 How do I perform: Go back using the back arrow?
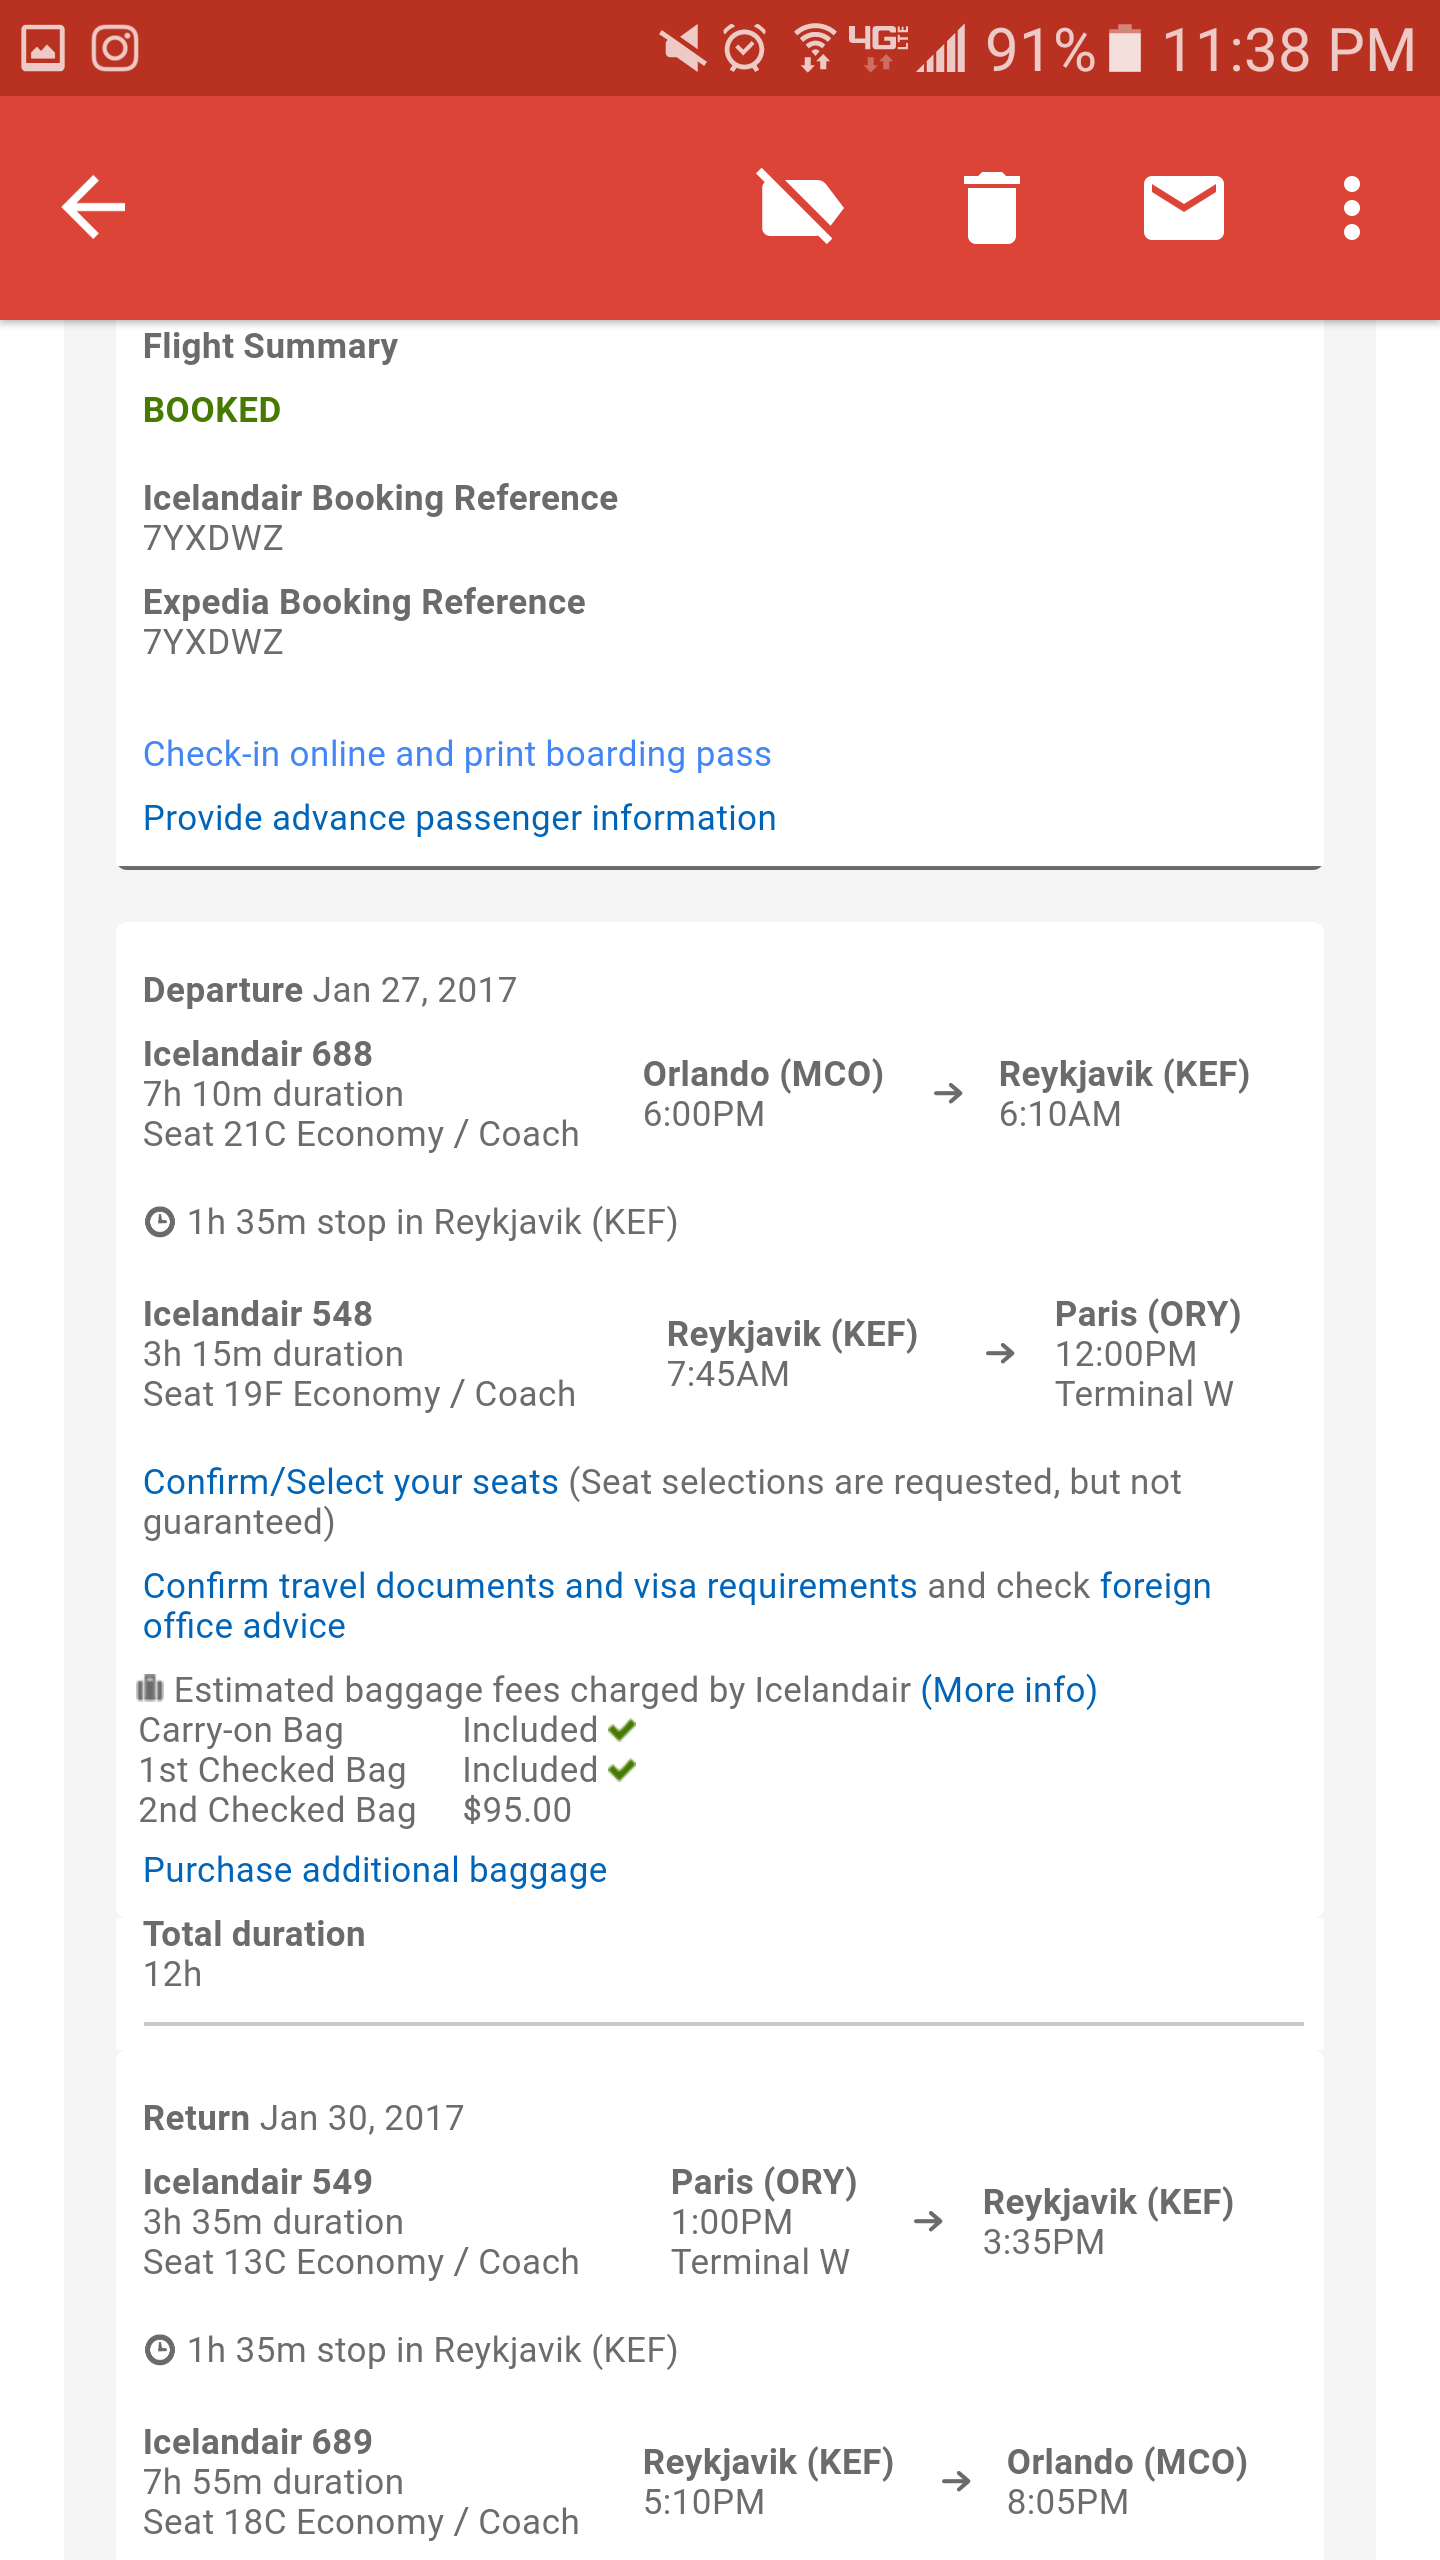point(93,207)
